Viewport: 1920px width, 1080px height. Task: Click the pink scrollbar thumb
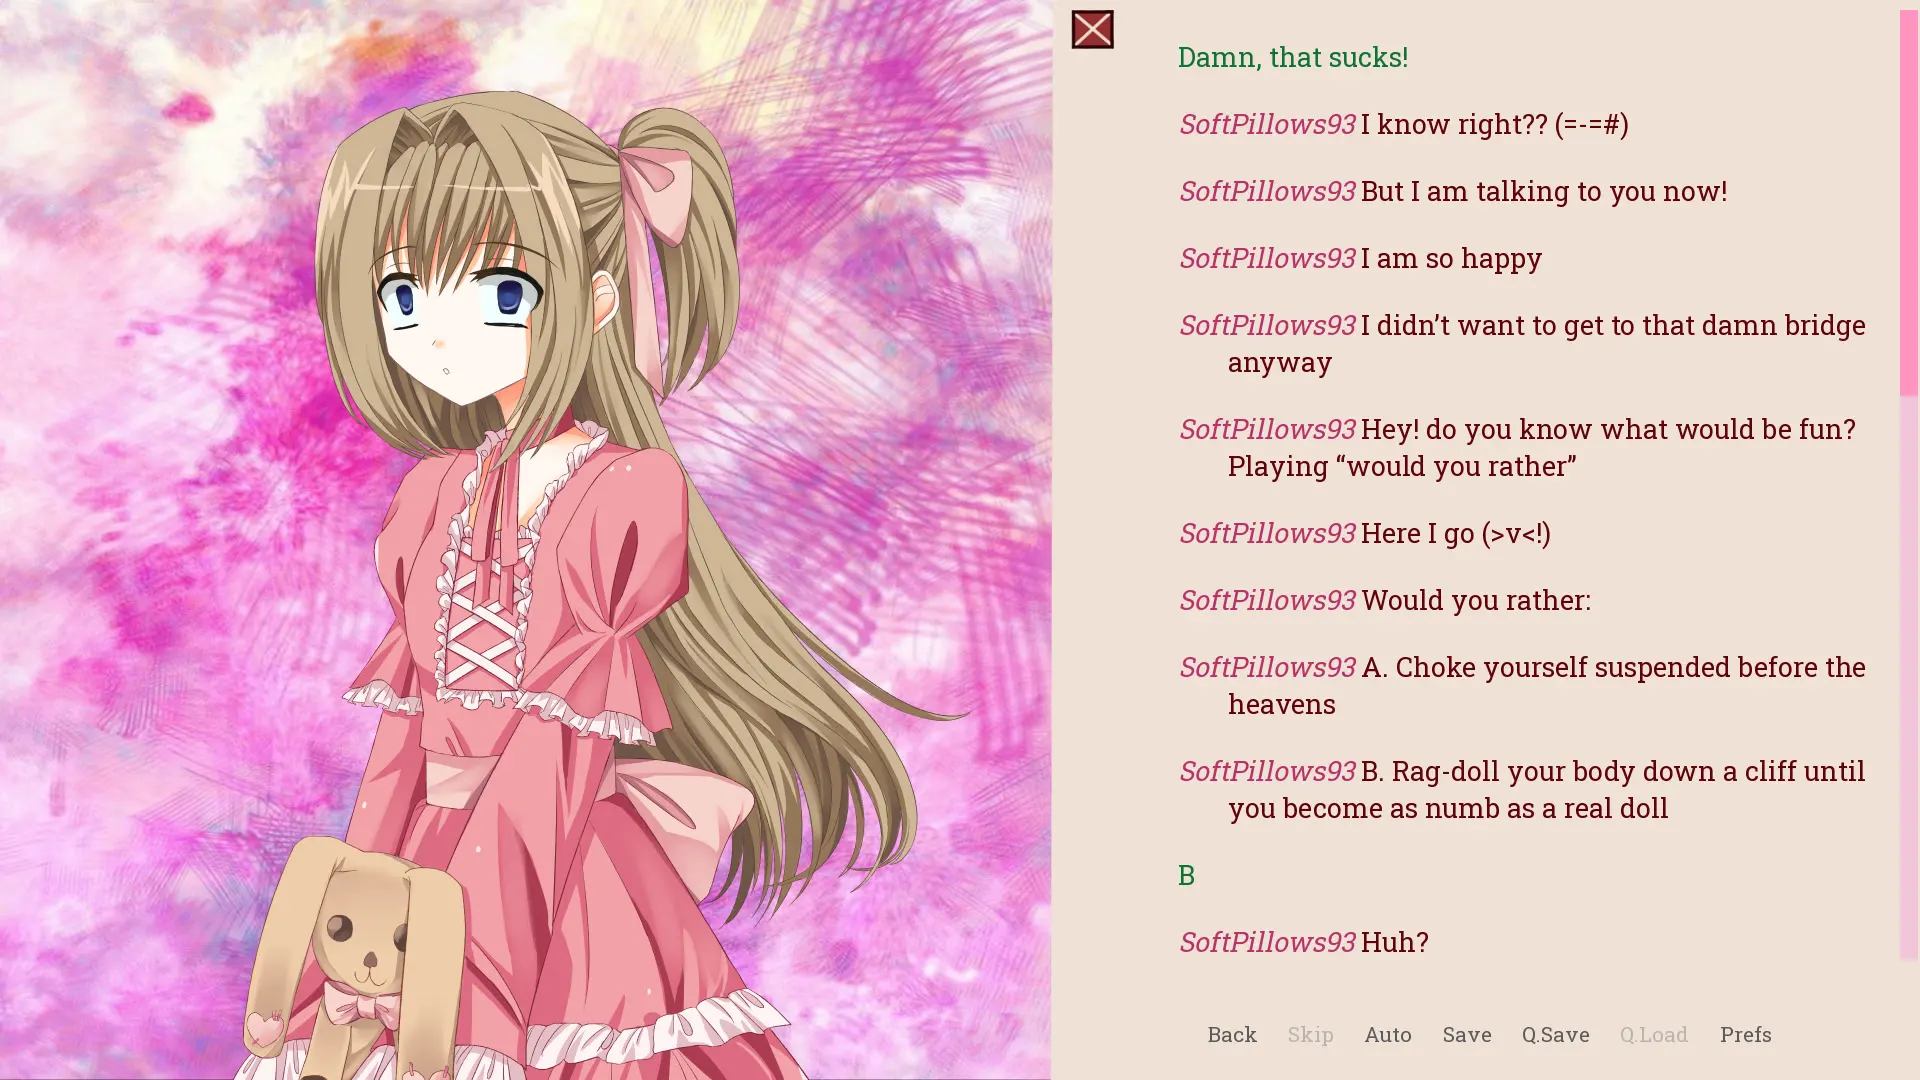tap(1909, 203)
